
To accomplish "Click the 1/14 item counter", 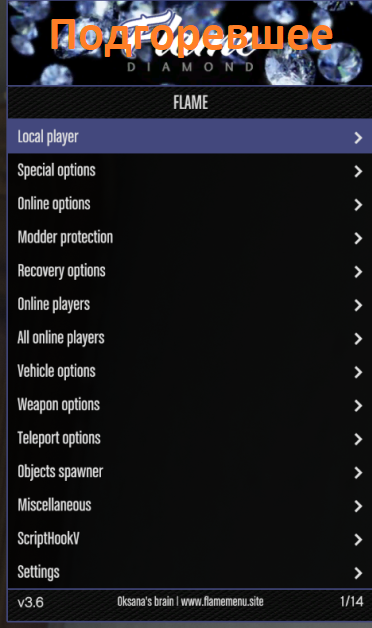I will pos(352,602).
